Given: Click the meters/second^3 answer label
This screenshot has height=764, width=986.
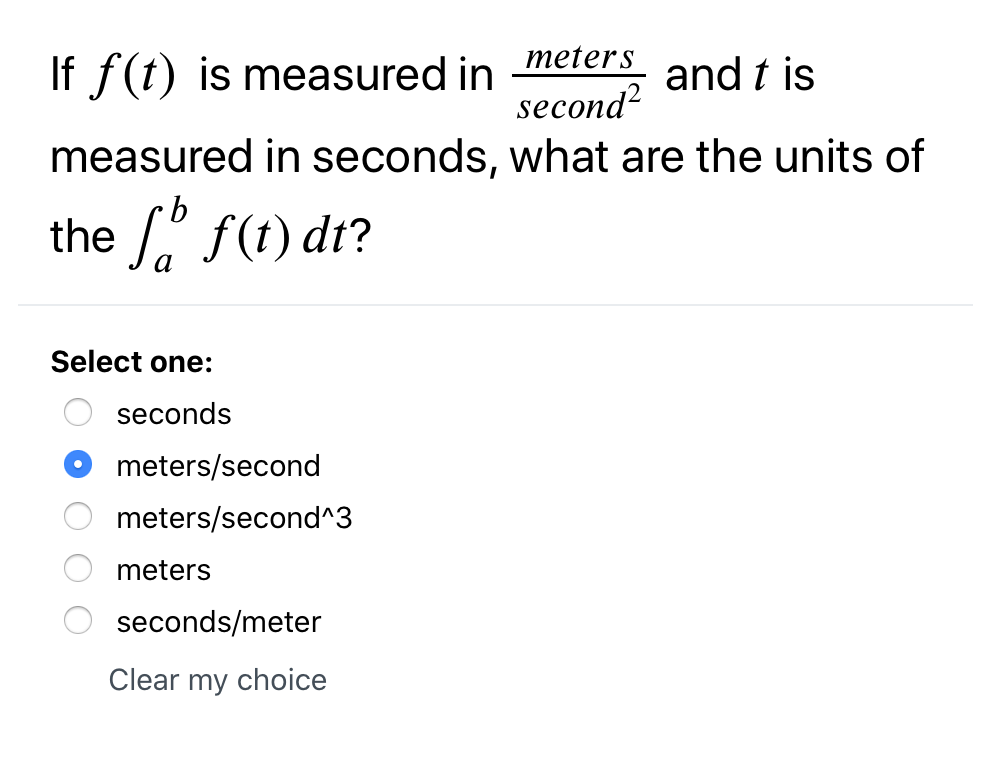Looking at the screenshot, I should 233,517.
